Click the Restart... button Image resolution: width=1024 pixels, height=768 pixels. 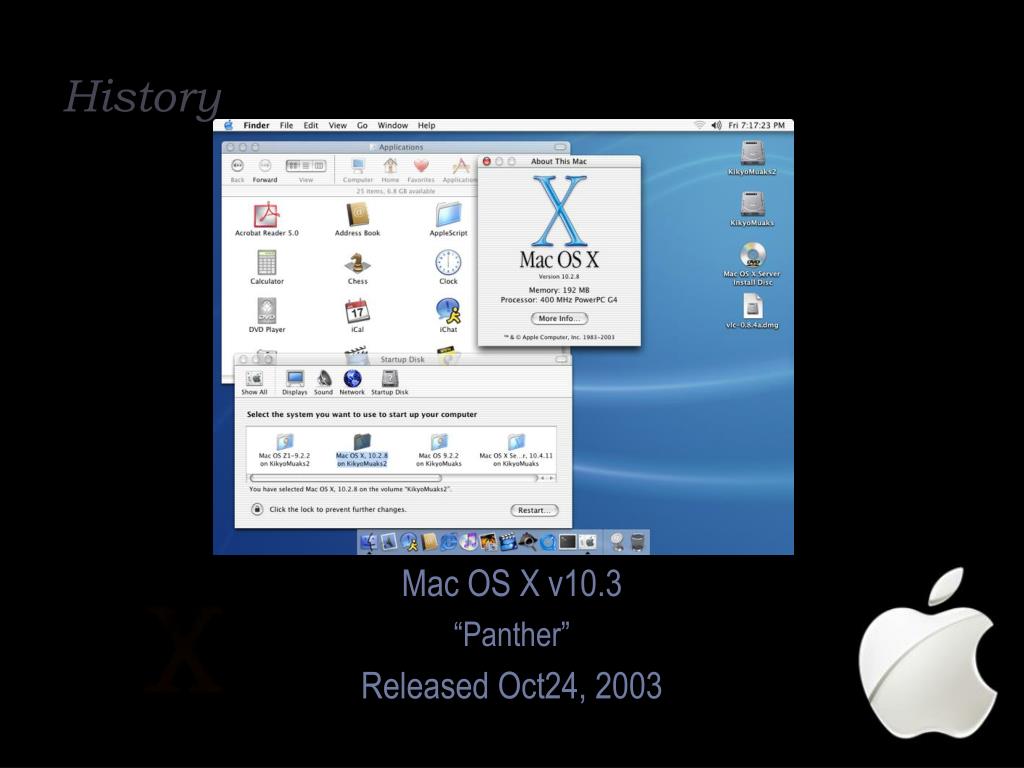coord(534,511)
